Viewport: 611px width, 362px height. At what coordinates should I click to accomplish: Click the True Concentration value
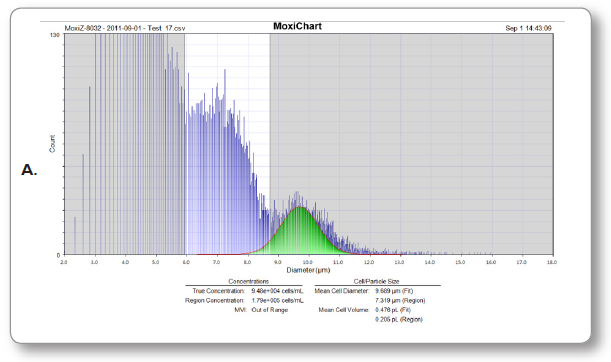(277, 291)
